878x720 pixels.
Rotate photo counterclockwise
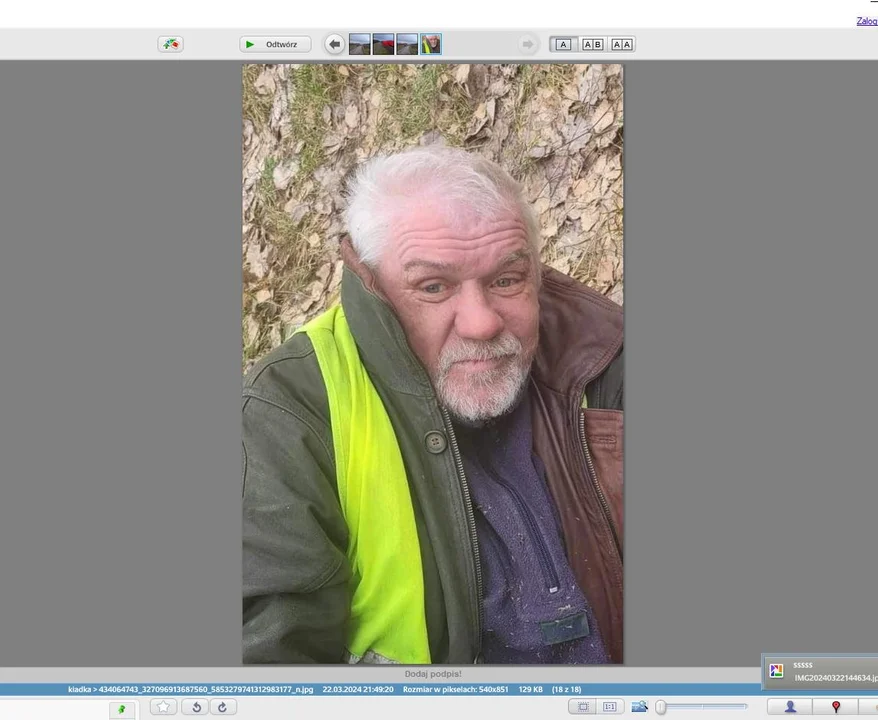(195, 707)
